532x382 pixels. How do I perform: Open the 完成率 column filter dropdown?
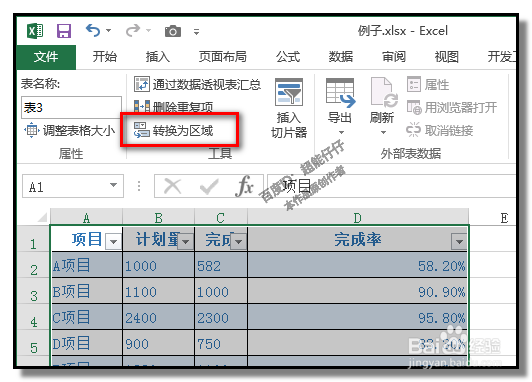(459, 242)
